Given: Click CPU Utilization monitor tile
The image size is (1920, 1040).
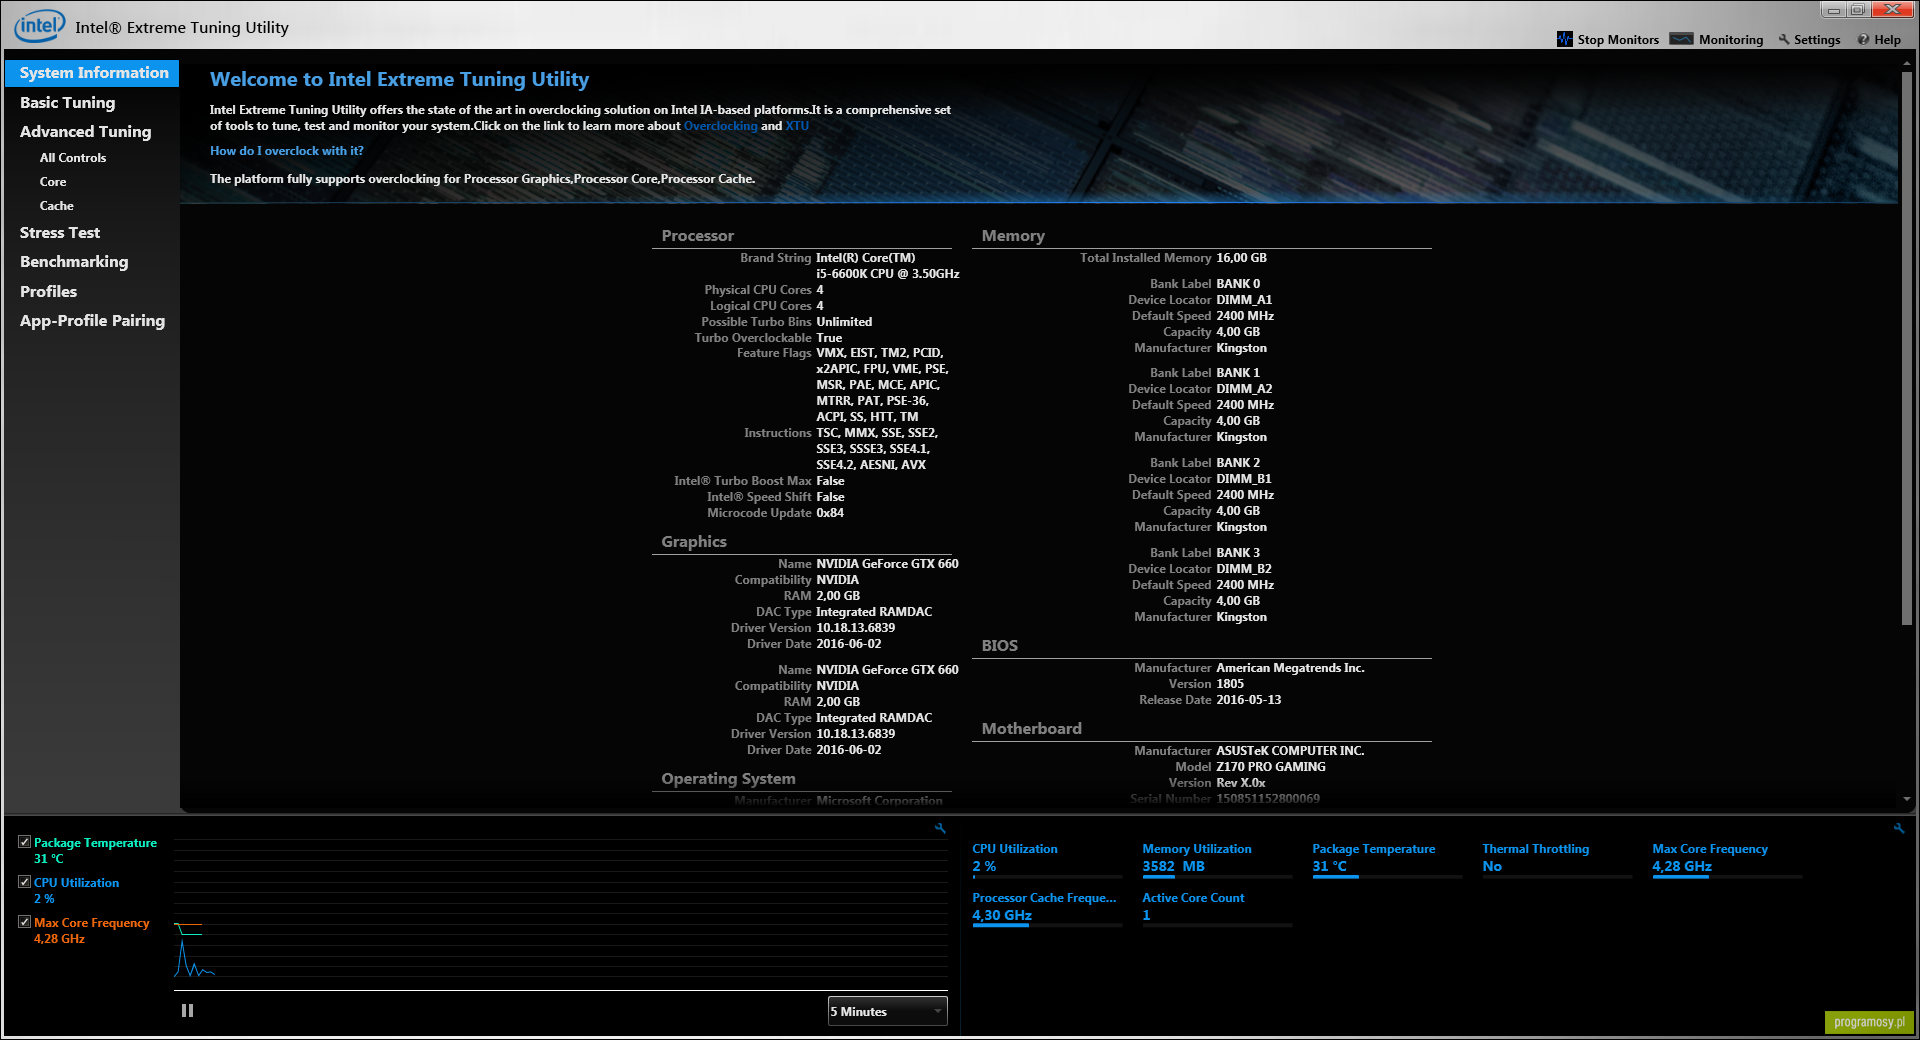Looking at the screenshot, I should point(1047,860).
